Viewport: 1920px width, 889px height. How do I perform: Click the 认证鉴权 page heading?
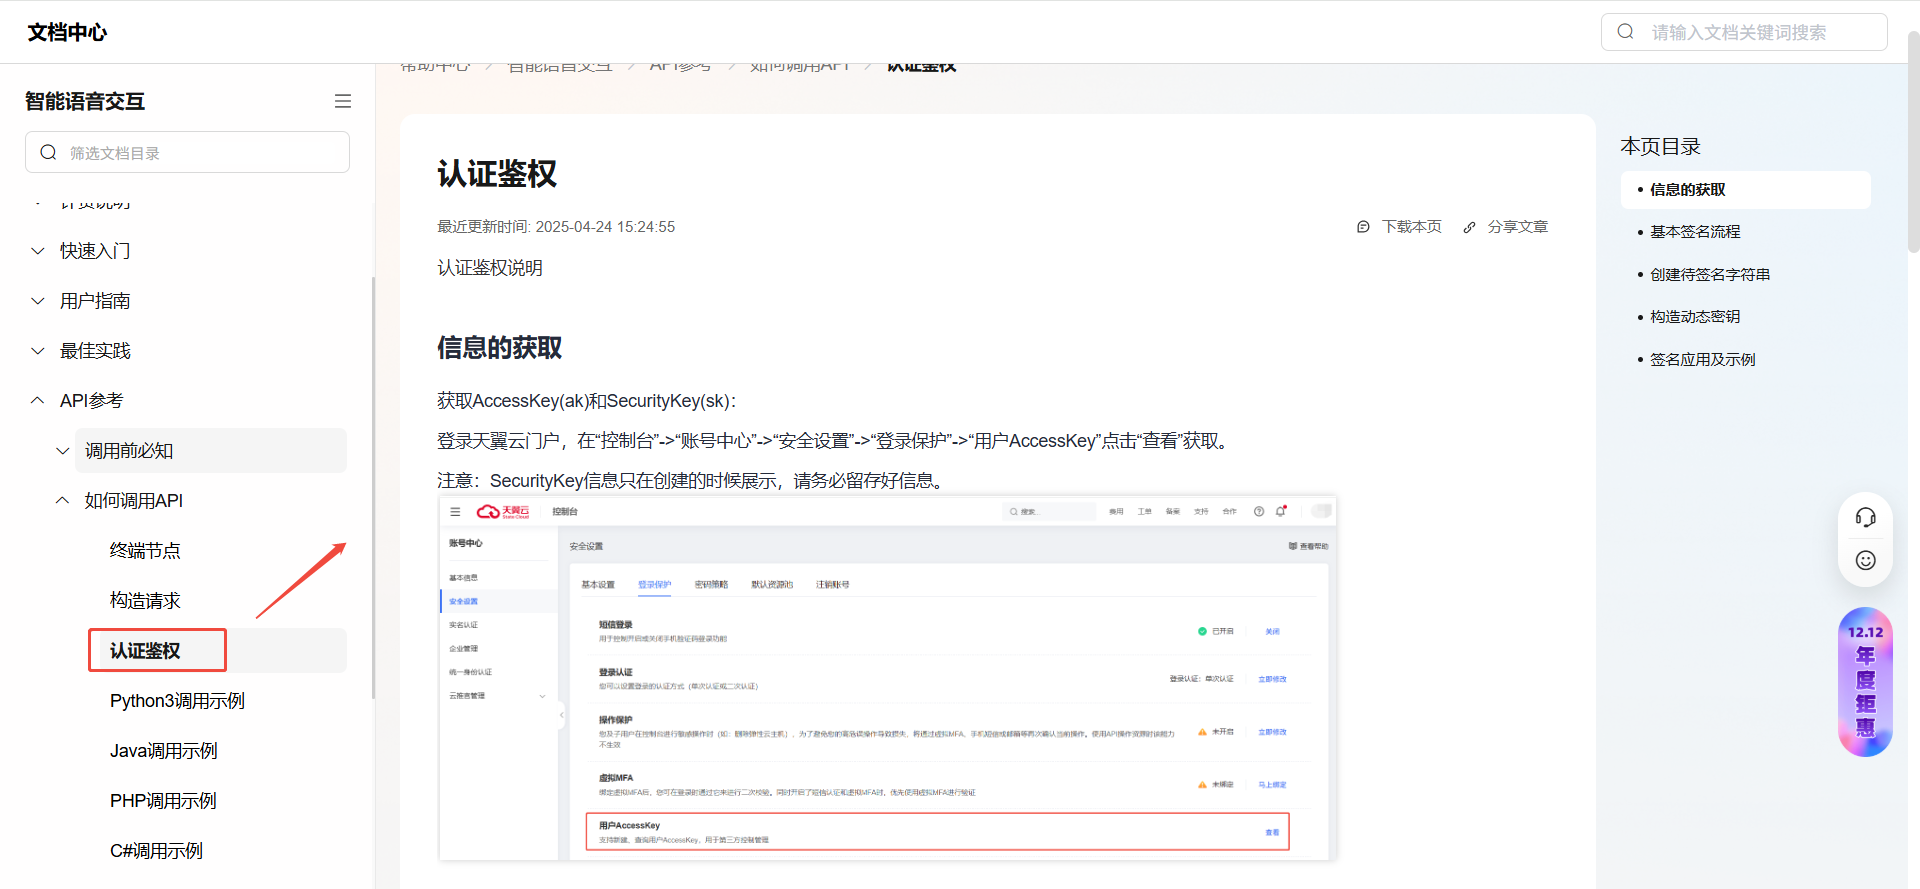(497, 174)
